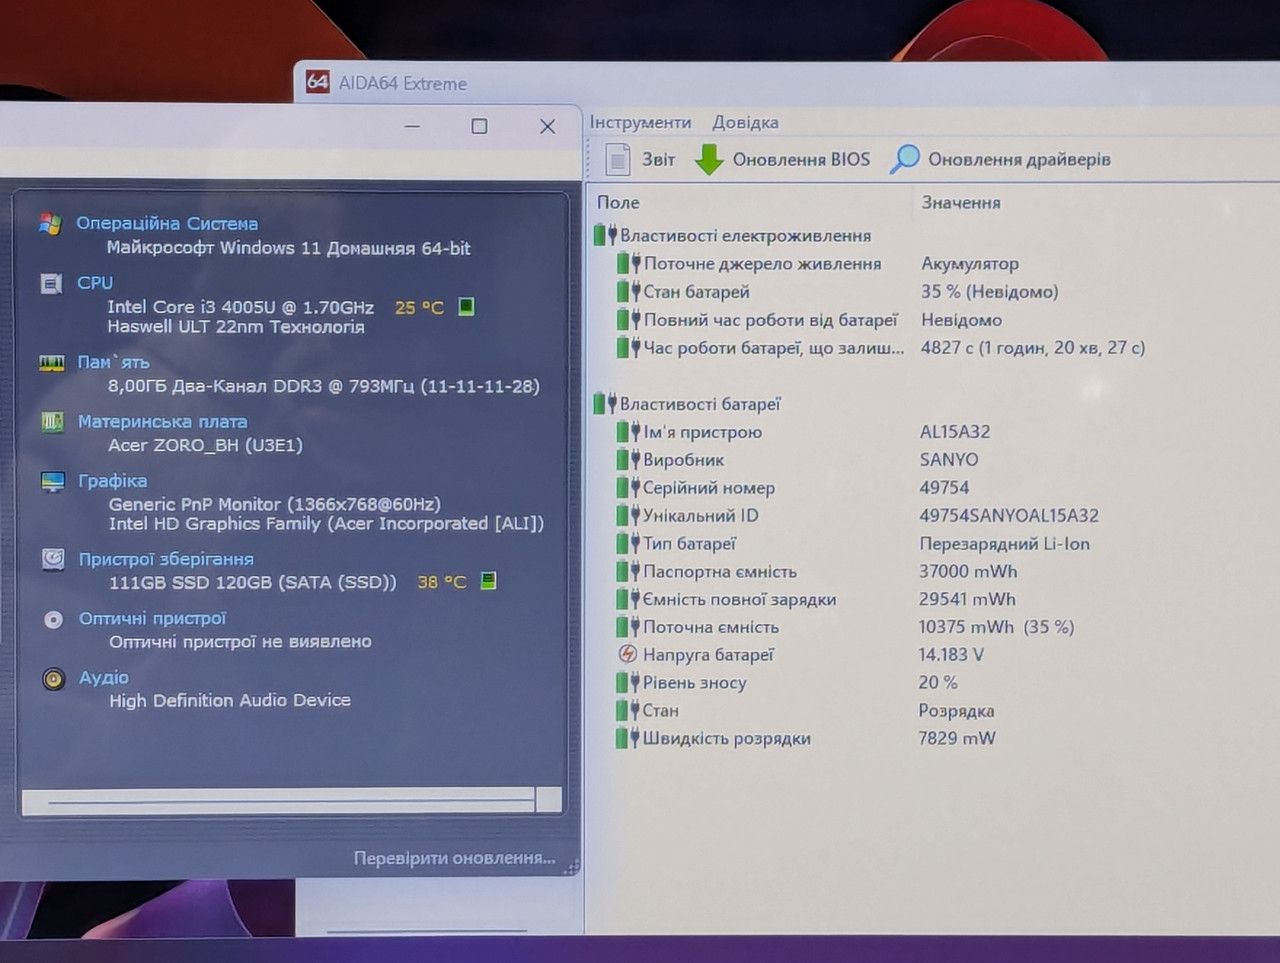Click the green CPU temperature indicator icon
The width and height of the screenshot is (1280, 963).
coord(466,307)
